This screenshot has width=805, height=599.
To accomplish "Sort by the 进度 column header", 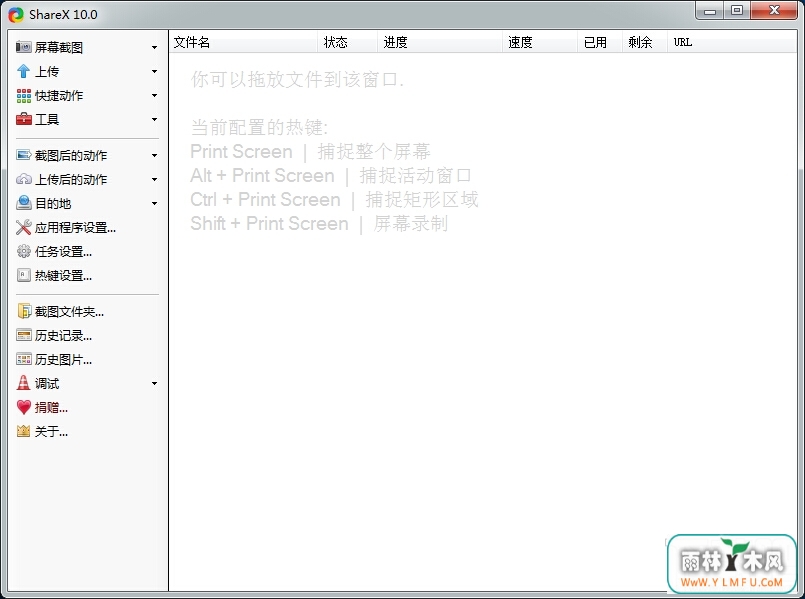I will [x=440, y=42].
